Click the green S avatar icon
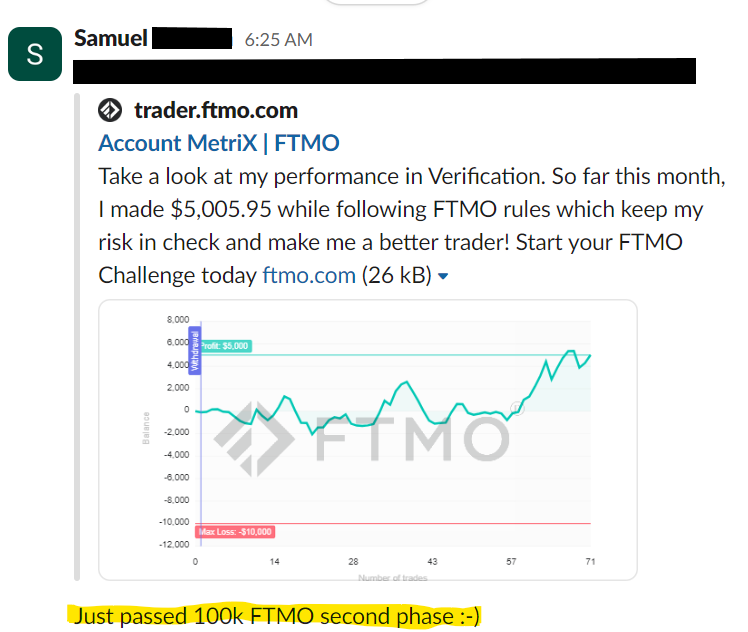Screen dimensions: 748x632 35,54
